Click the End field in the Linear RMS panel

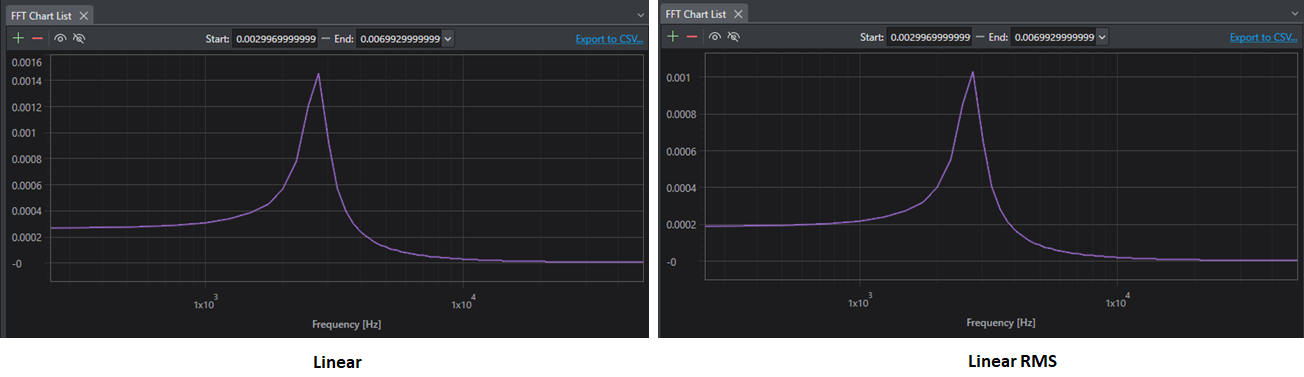point(1052,37)
